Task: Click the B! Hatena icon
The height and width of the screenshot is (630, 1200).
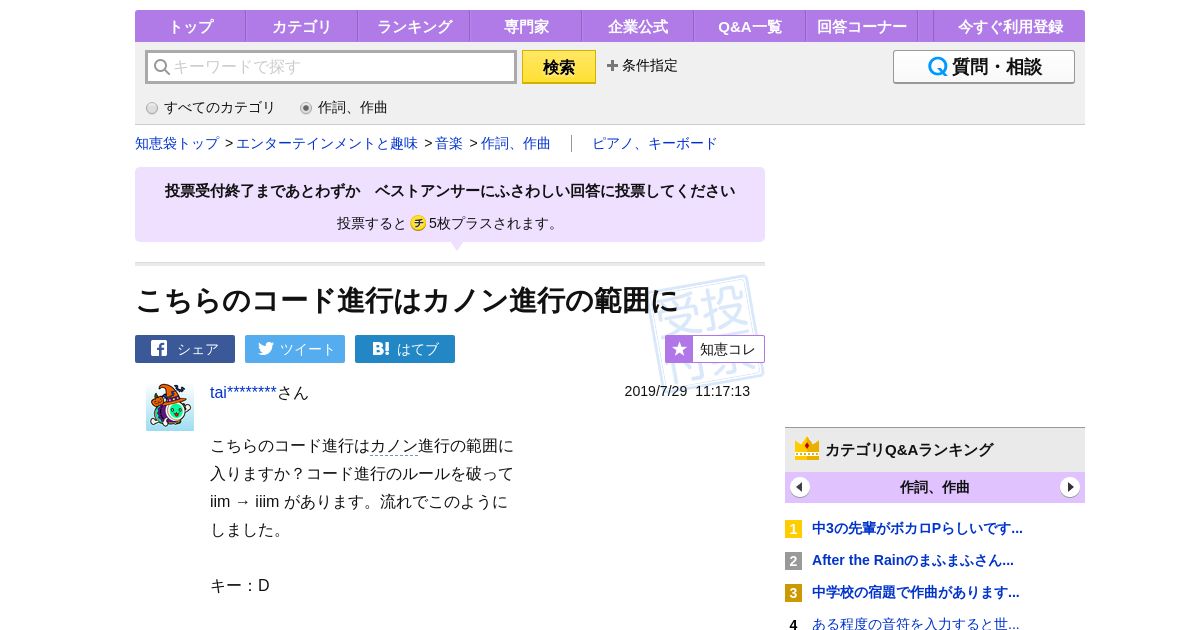Action: click(x=381, y=348)
